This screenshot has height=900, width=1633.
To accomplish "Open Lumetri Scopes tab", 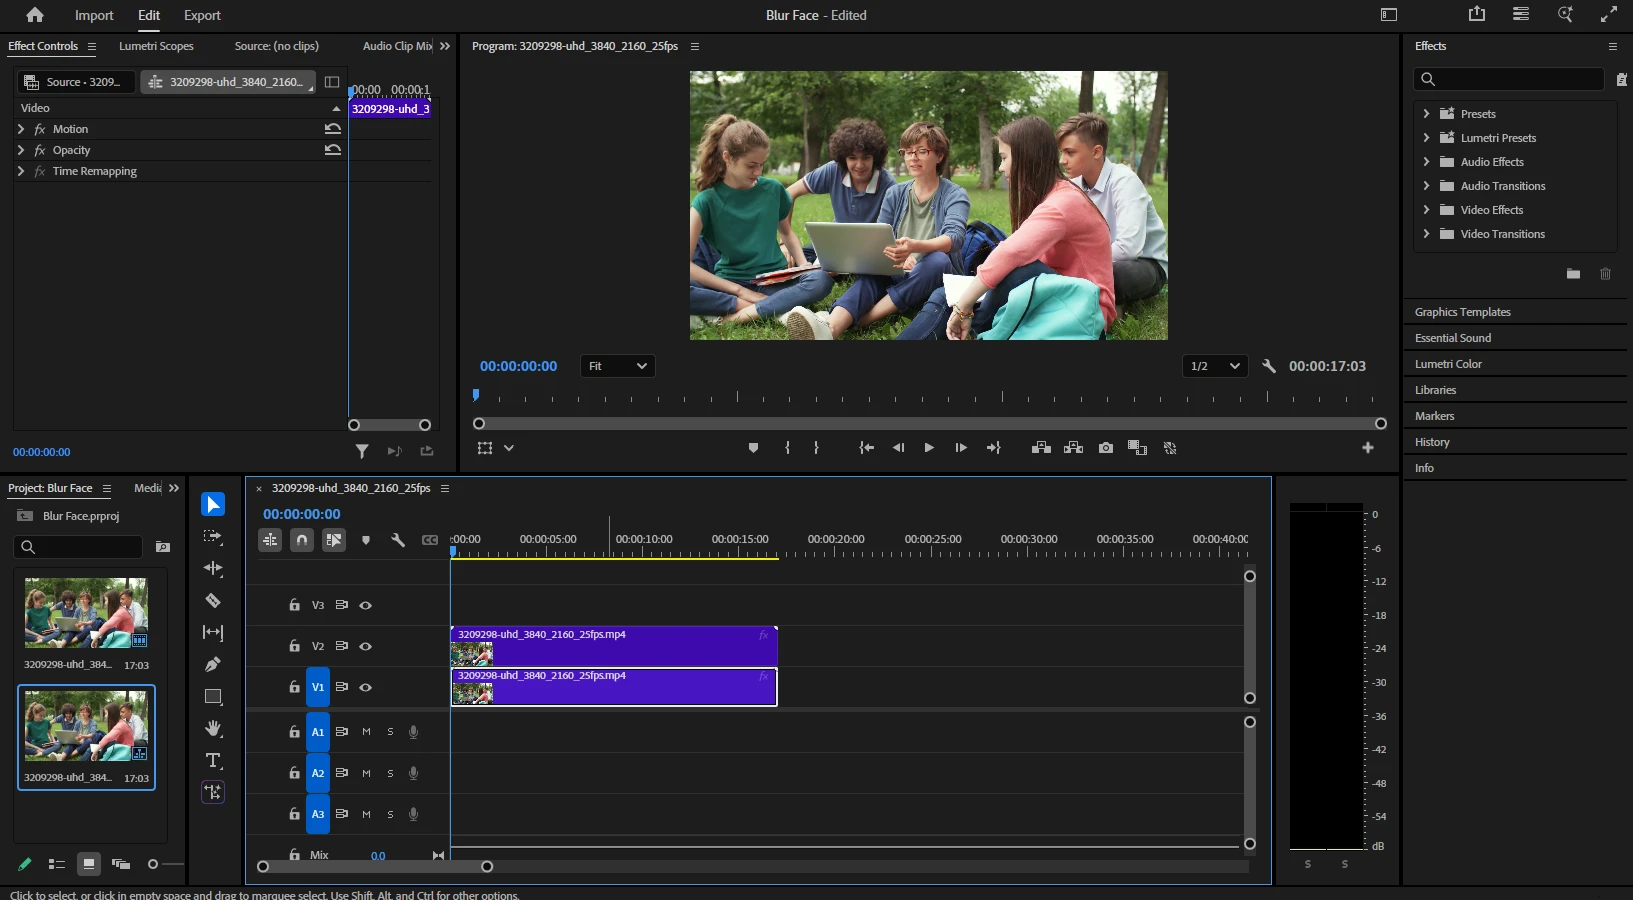I will 156,46.
